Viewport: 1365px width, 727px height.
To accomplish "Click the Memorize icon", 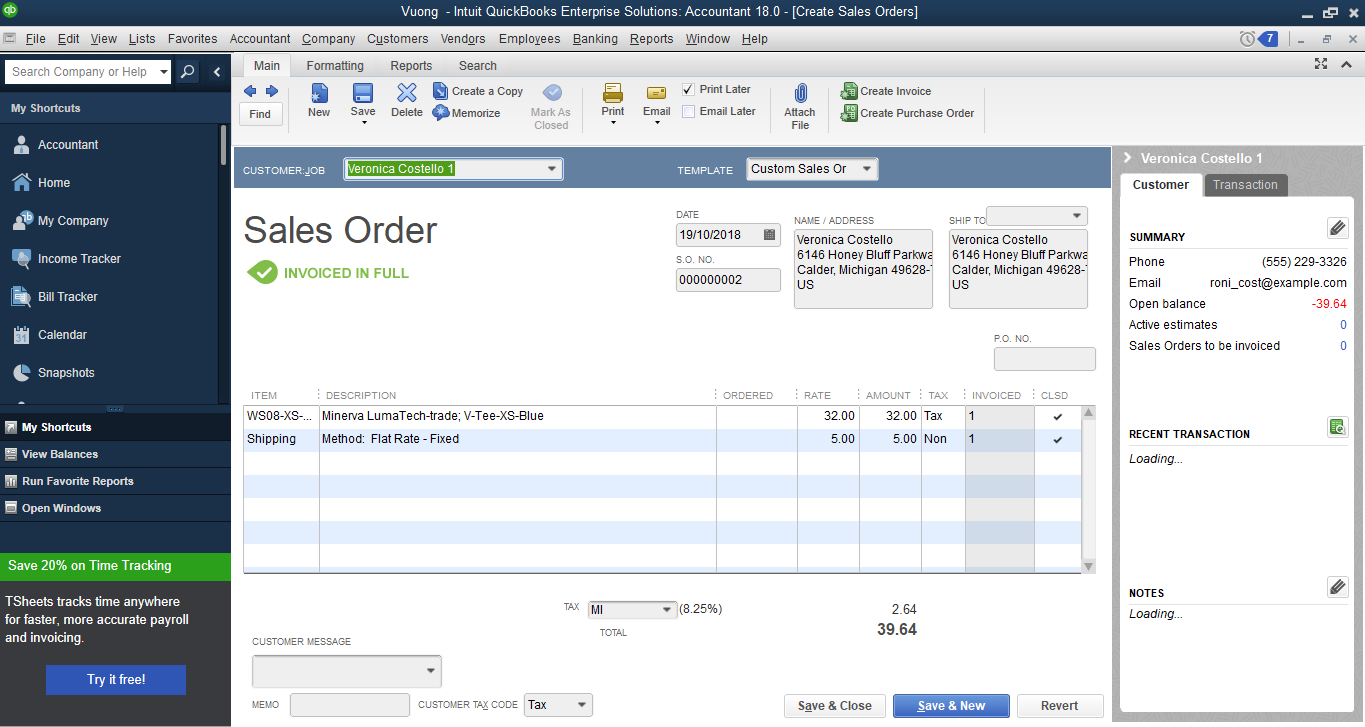I will [441, 113].
